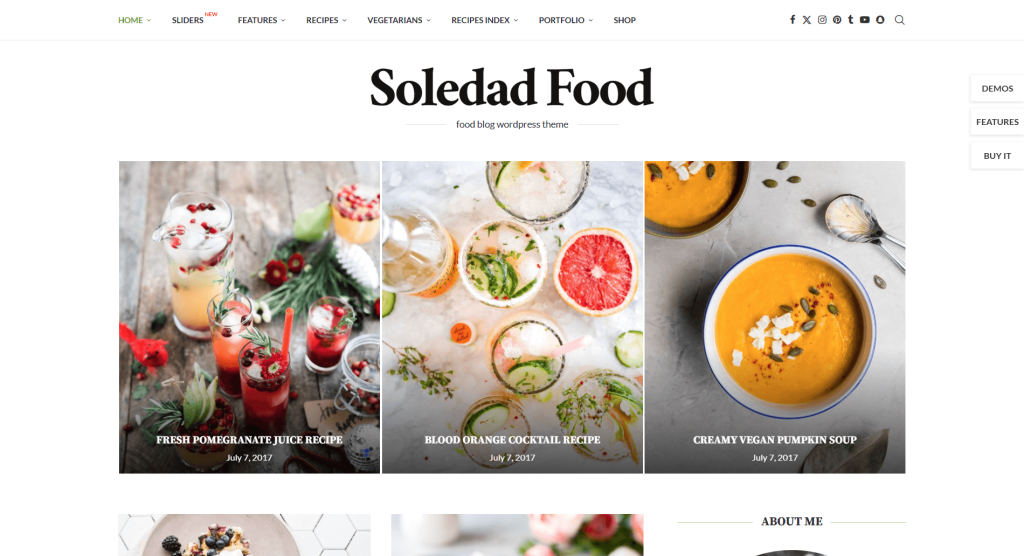Expand the Features dropdown in navigation
1024x556 pixels.
pyautogui.click(x=261, y=20)
